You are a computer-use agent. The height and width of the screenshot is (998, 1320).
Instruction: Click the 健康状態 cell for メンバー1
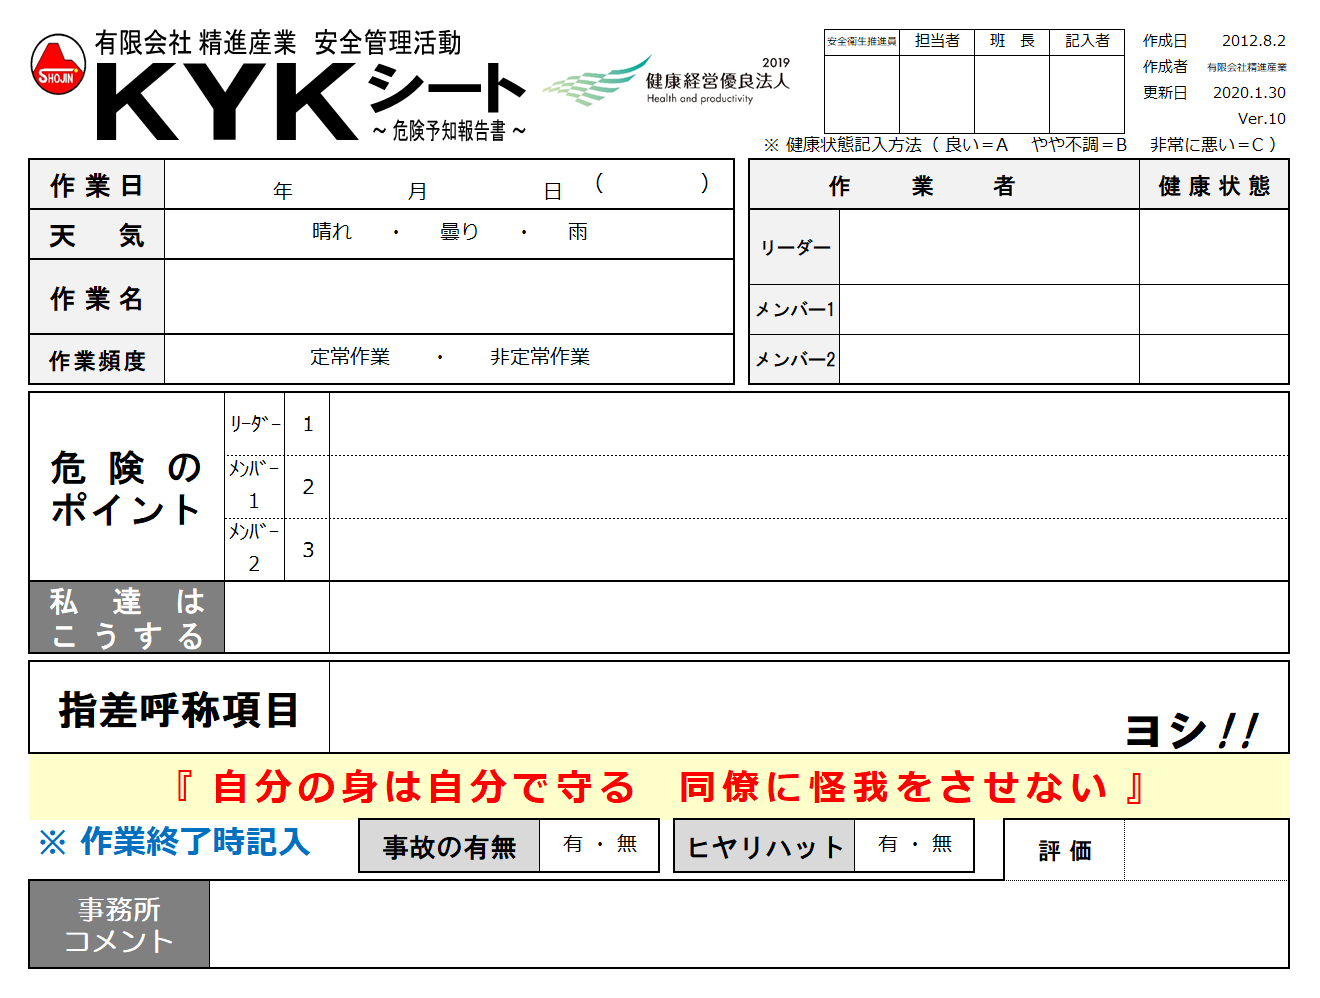[x=1214, y=309]
